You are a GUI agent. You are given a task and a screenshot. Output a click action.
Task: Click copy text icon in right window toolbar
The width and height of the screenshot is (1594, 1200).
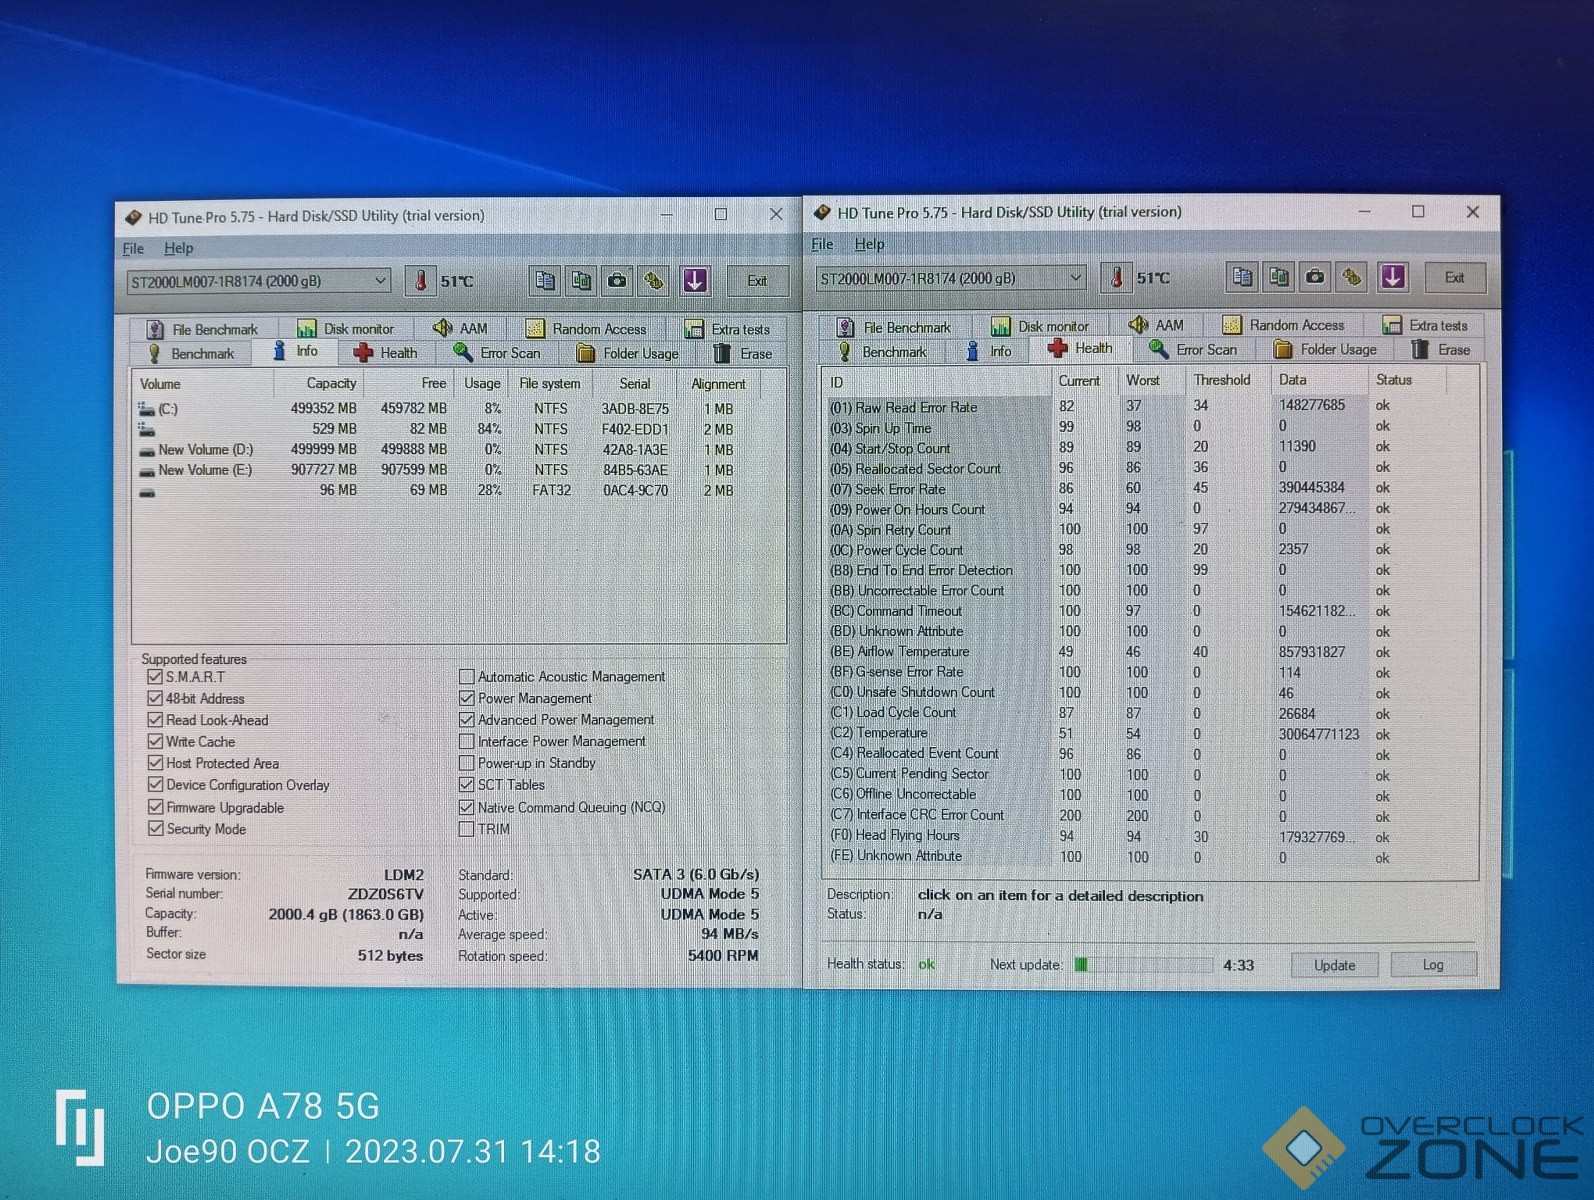pos(1243,277)
